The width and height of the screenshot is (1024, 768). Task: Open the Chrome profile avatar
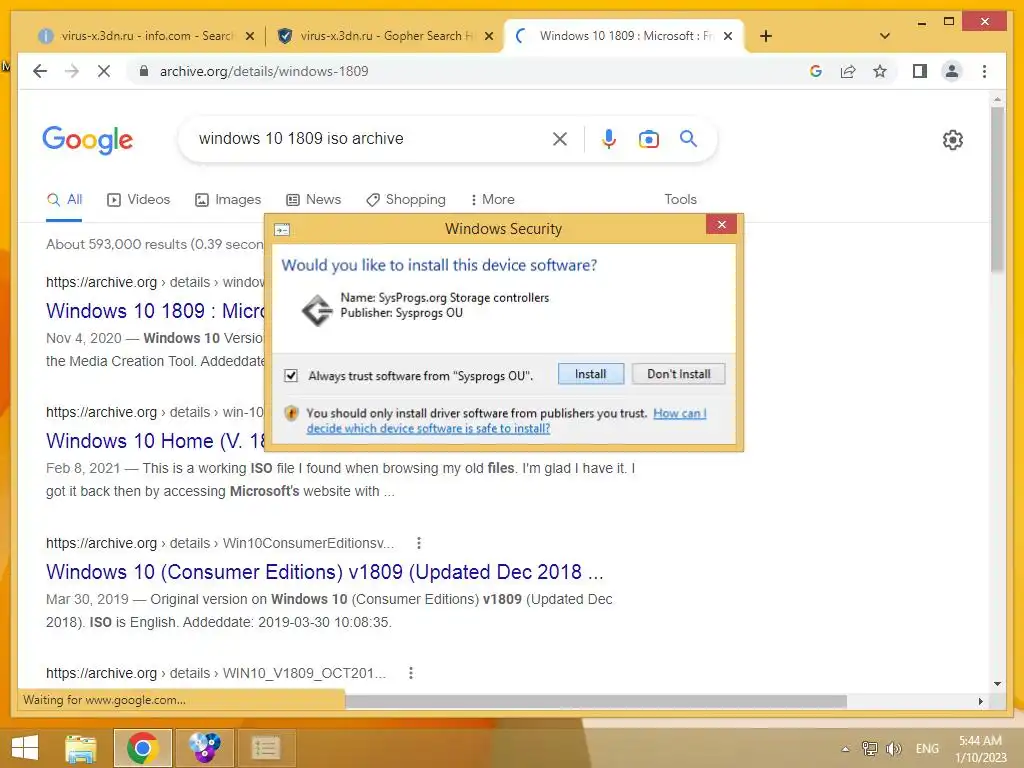coord(952,71)
